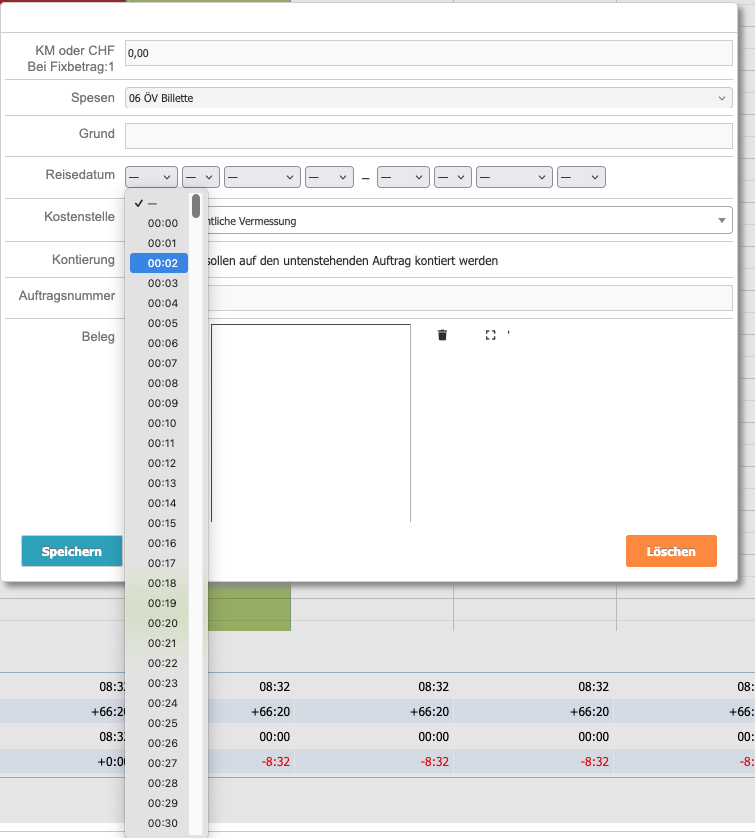The image size is (755, 838).
Task: Open the last dropdown in Reisedatum row
Action: [x=581, y=177]
